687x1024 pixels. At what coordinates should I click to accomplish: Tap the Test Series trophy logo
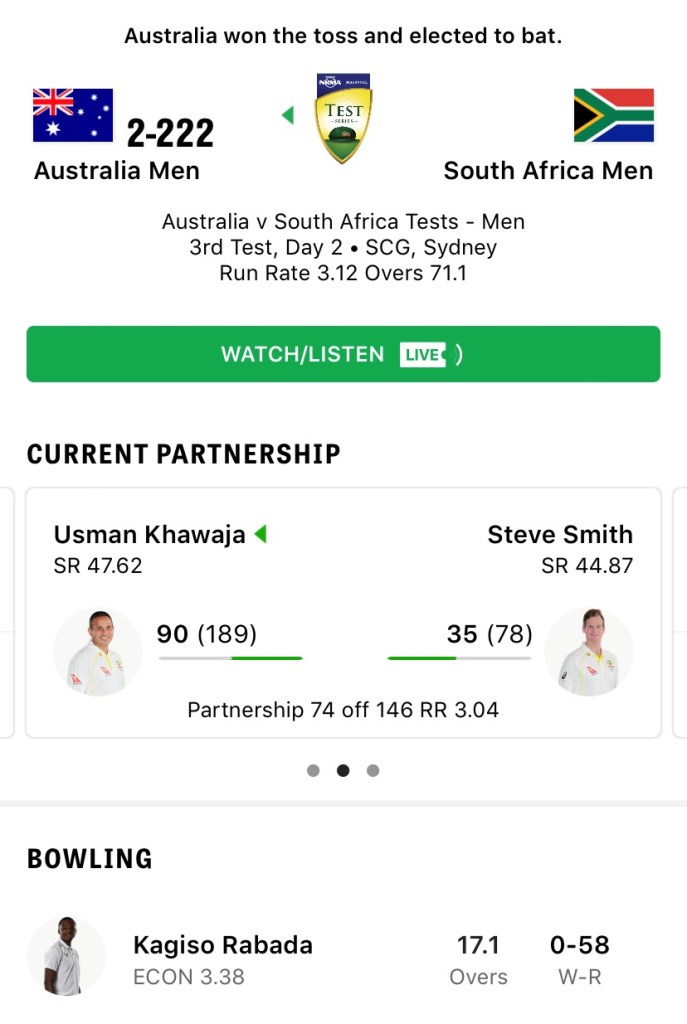point(343,118)
